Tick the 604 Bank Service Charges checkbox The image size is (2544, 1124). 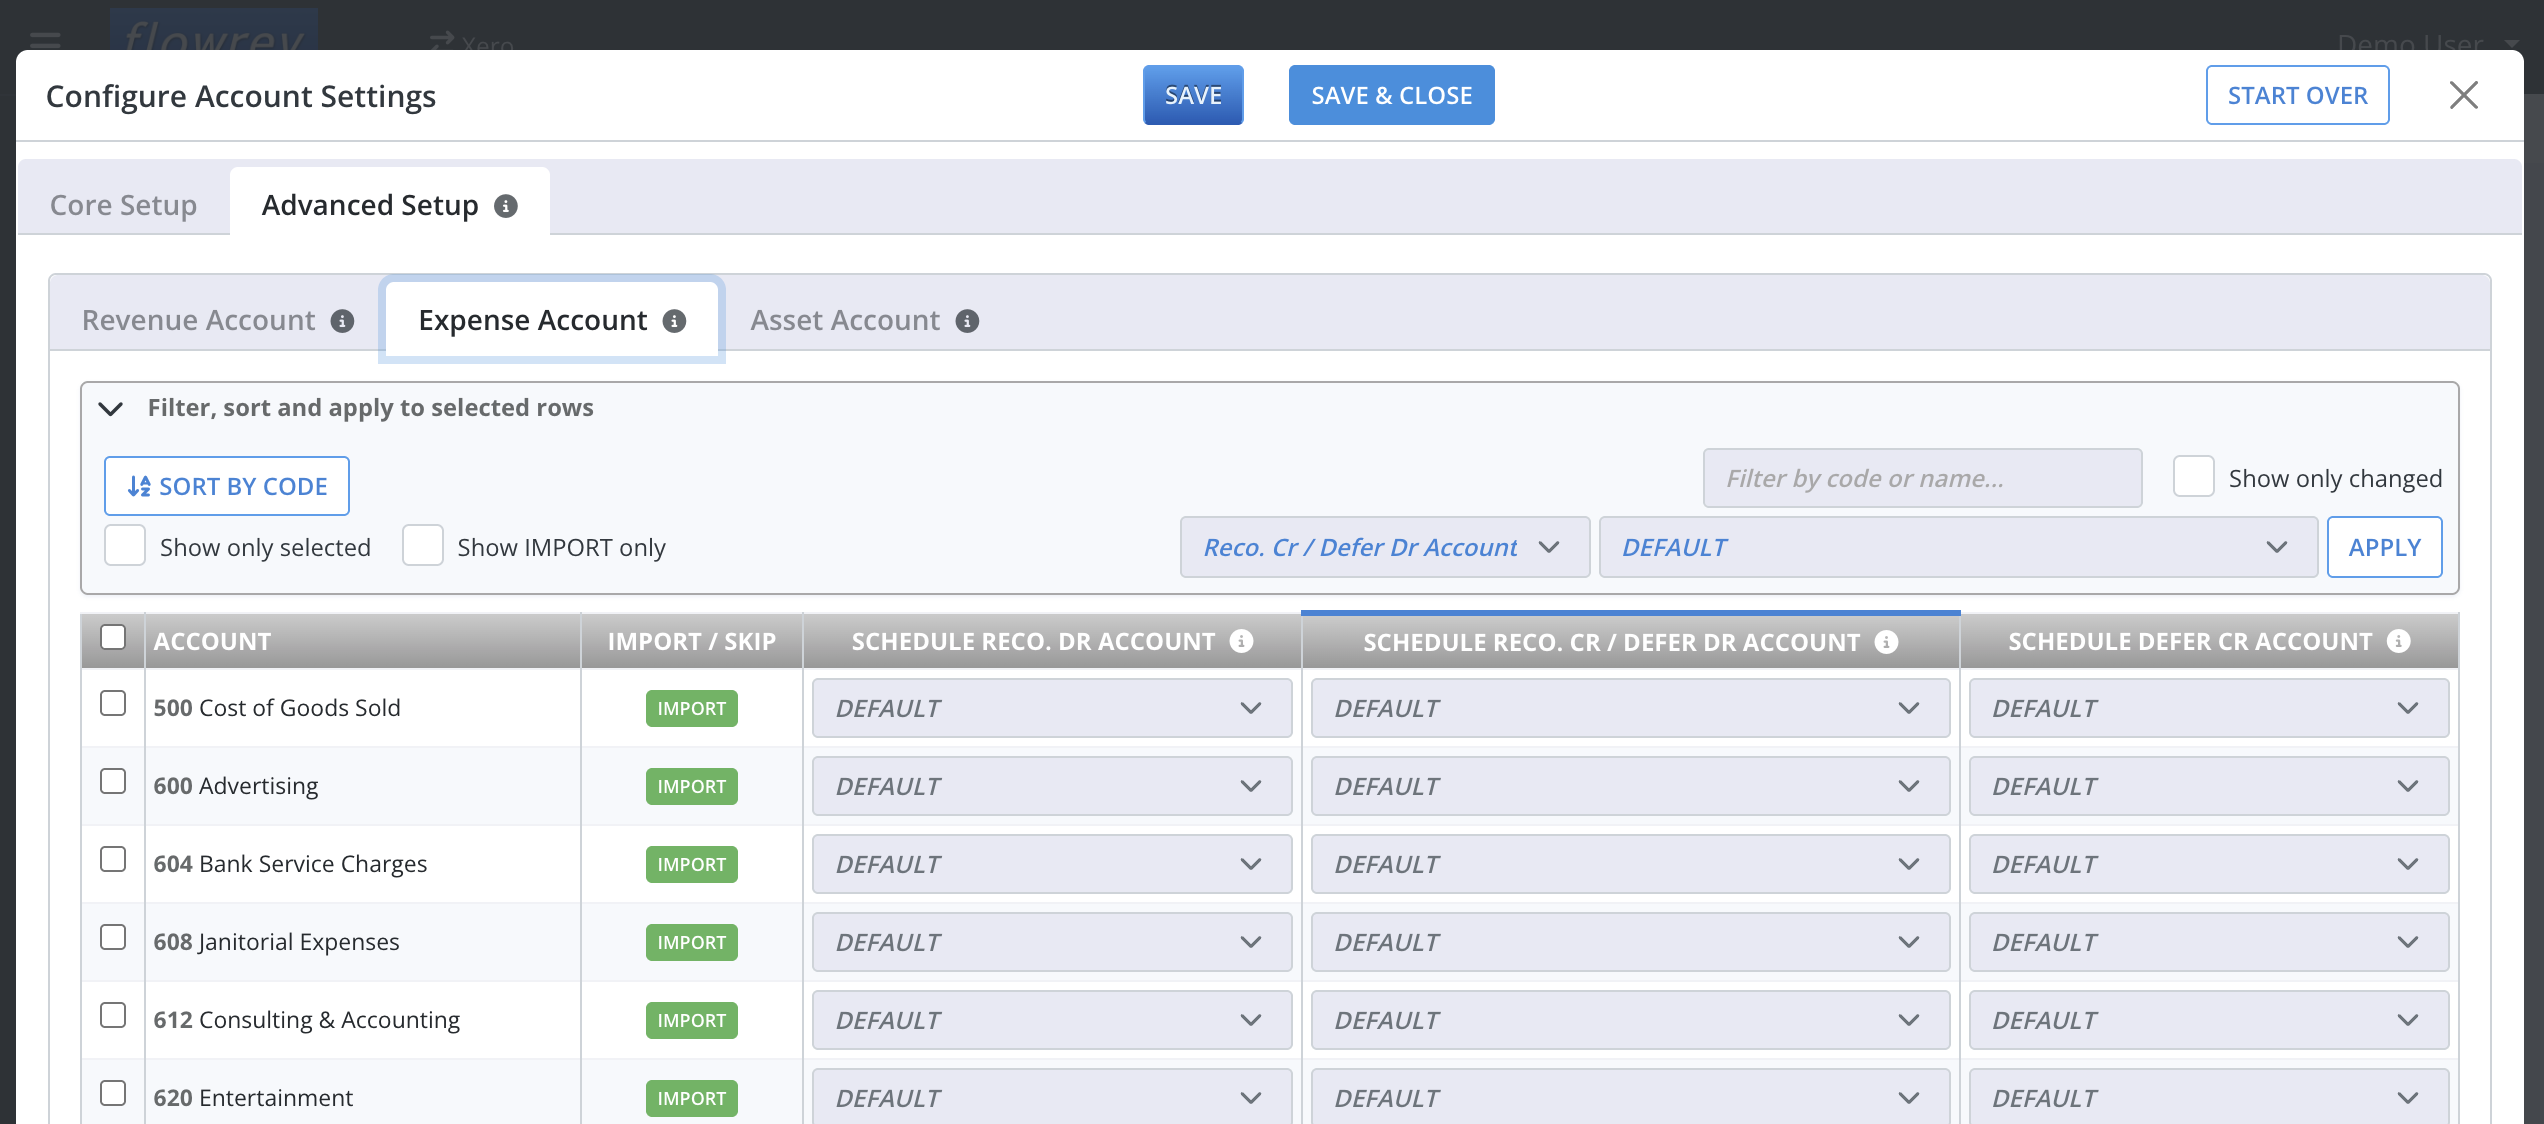click(113, 859)
